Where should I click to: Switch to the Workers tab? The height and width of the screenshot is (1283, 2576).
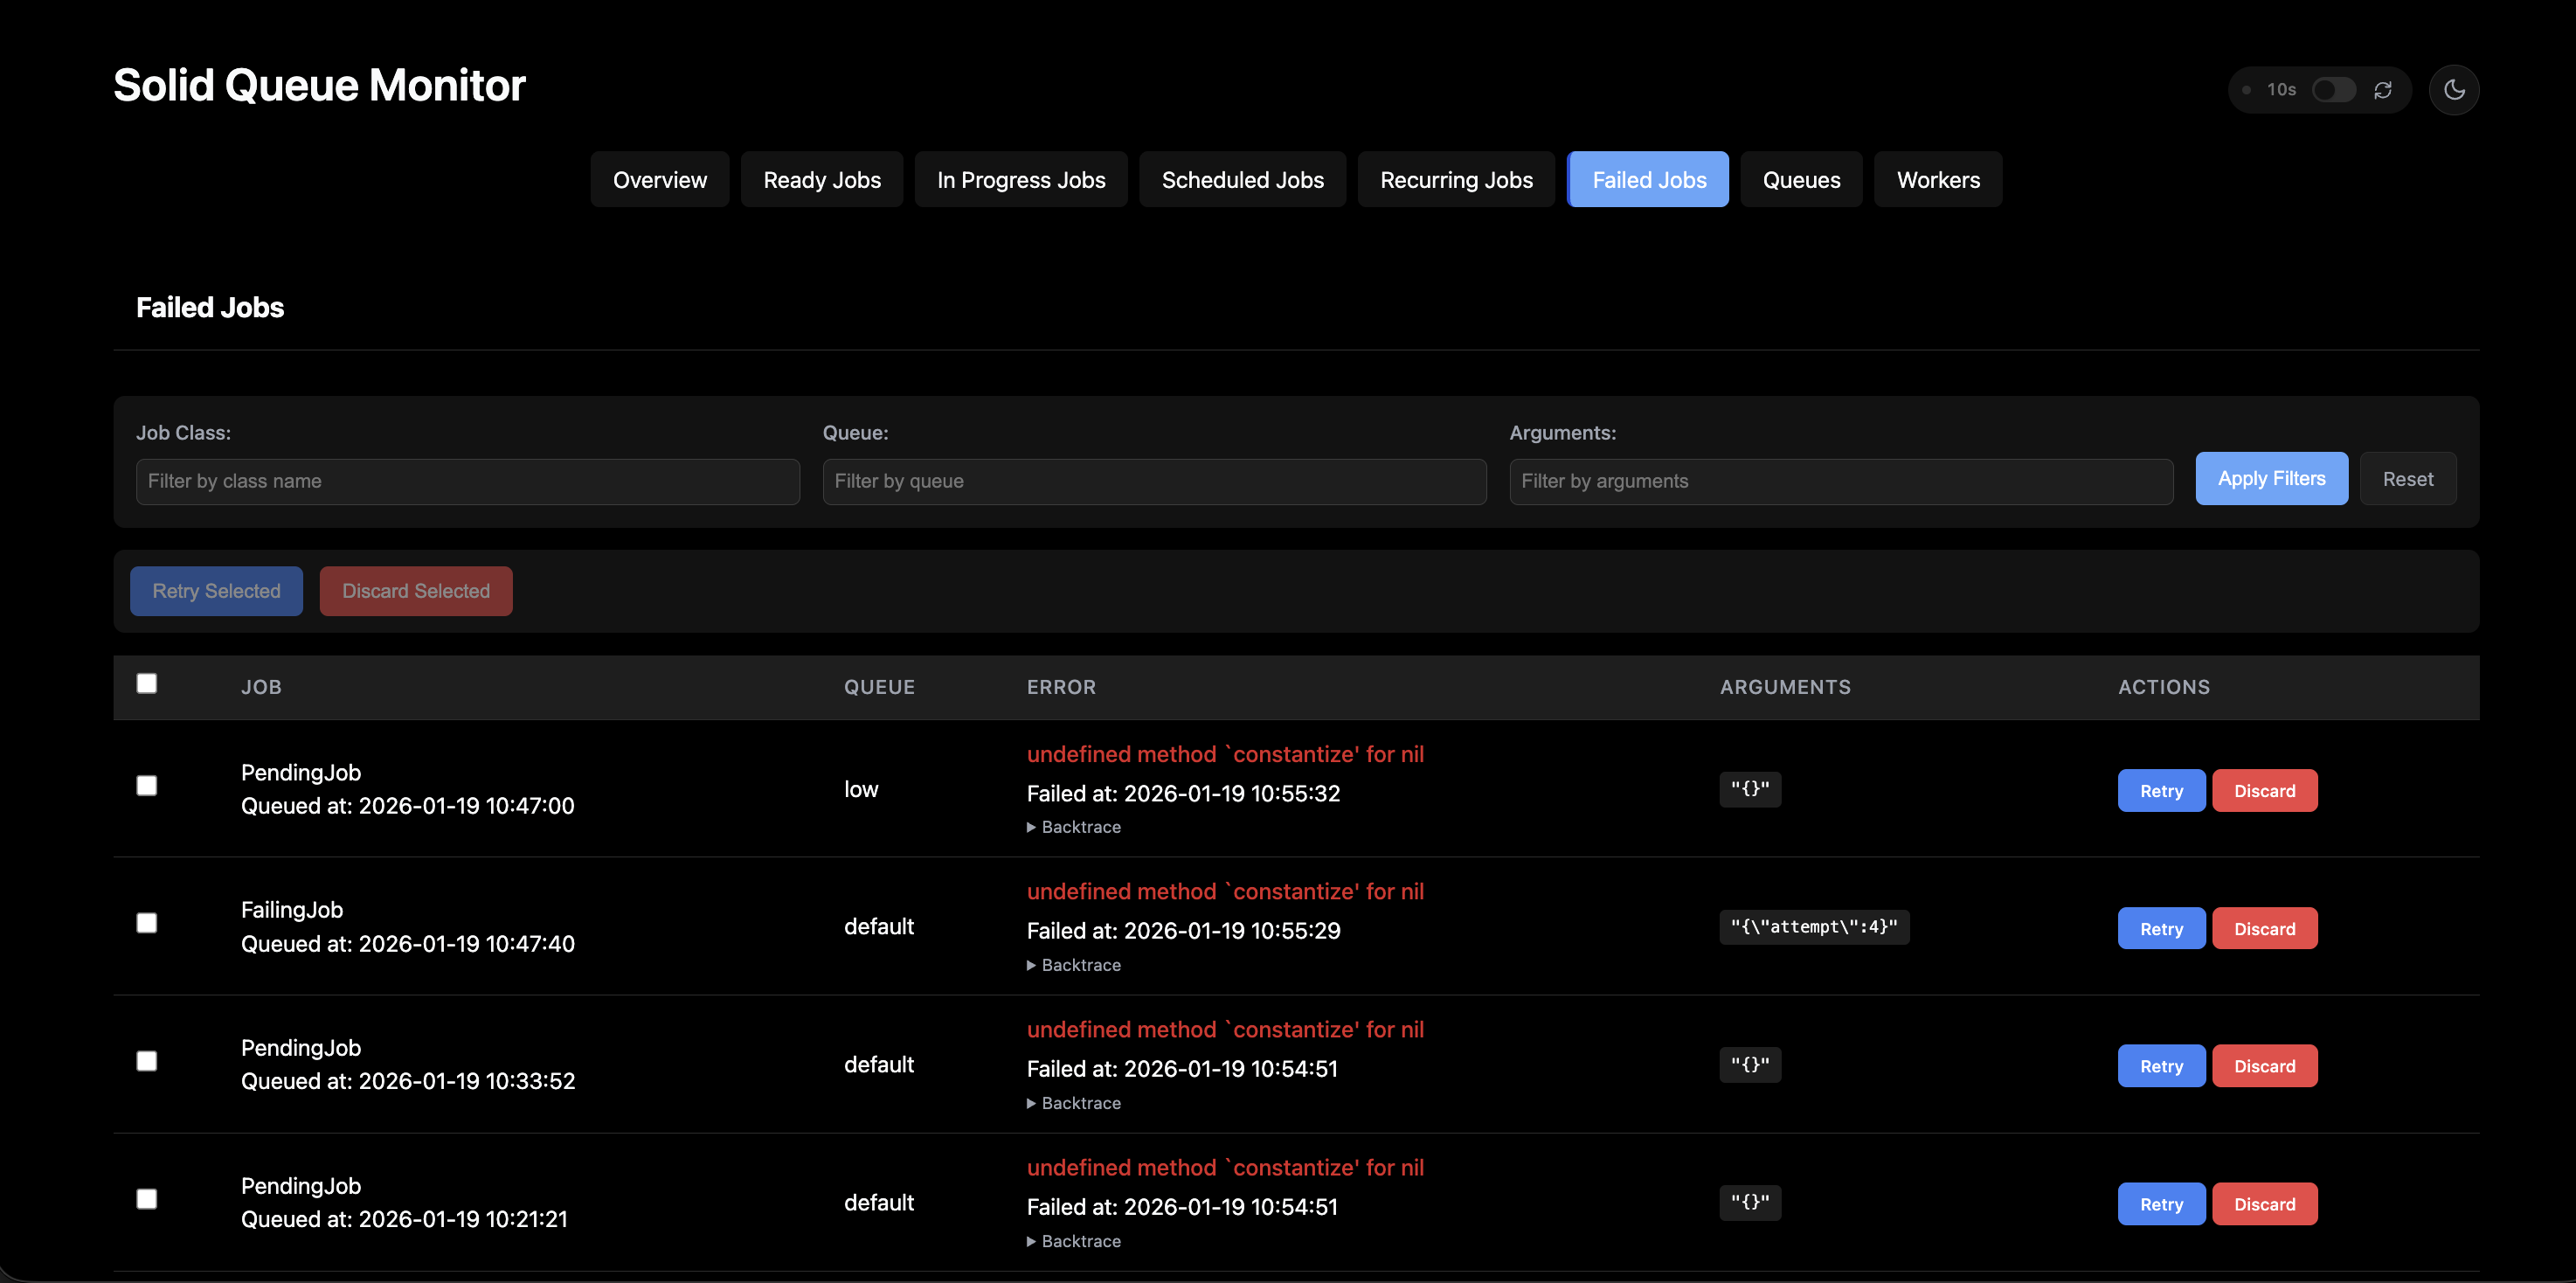[1937, 180]
